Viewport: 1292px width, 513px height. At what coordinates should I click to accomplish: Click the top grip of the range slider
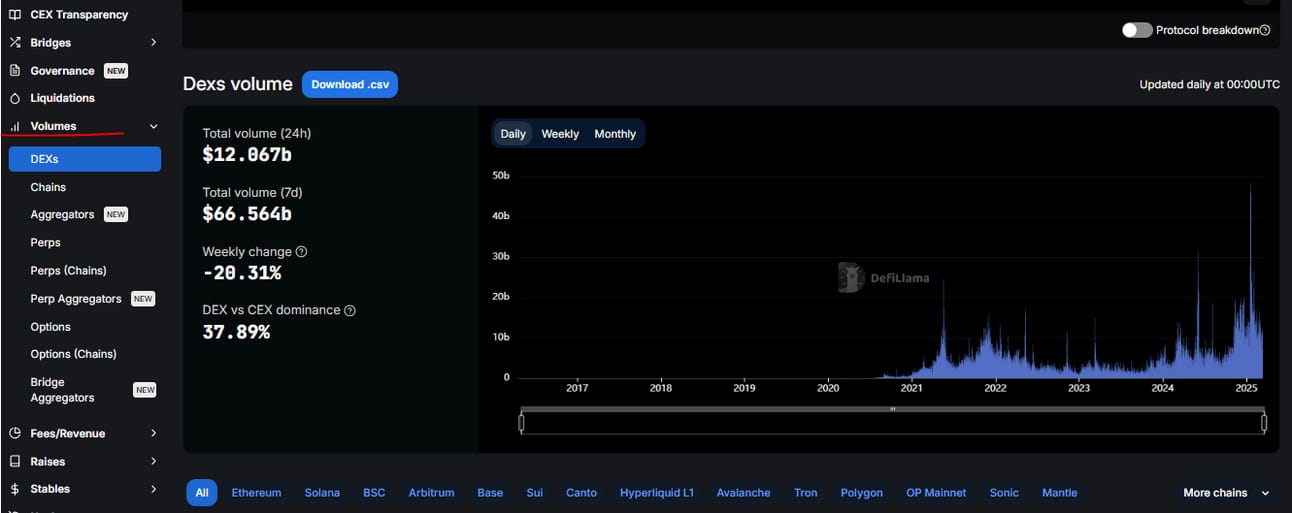893,409
